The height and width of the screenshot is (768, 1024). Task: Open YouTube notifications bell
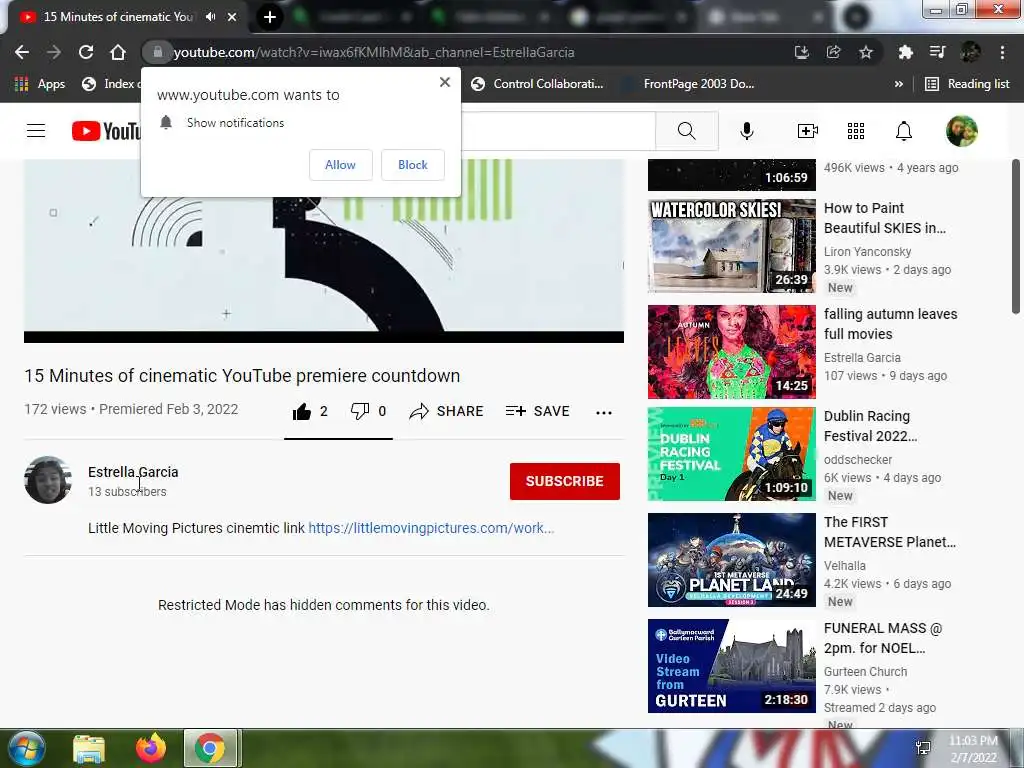(x=903, y=131)
